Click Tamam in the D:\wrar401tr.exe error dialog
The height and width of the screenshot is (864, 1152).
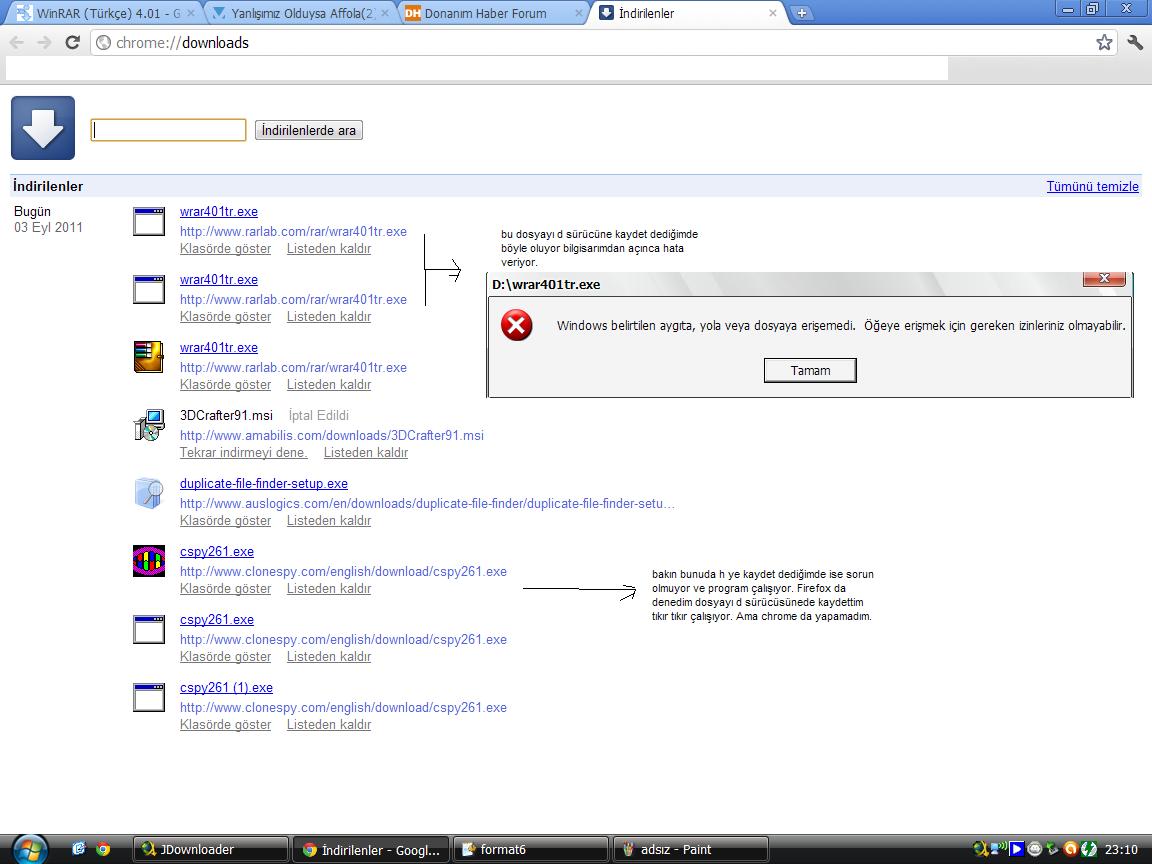tap(810, 370)
